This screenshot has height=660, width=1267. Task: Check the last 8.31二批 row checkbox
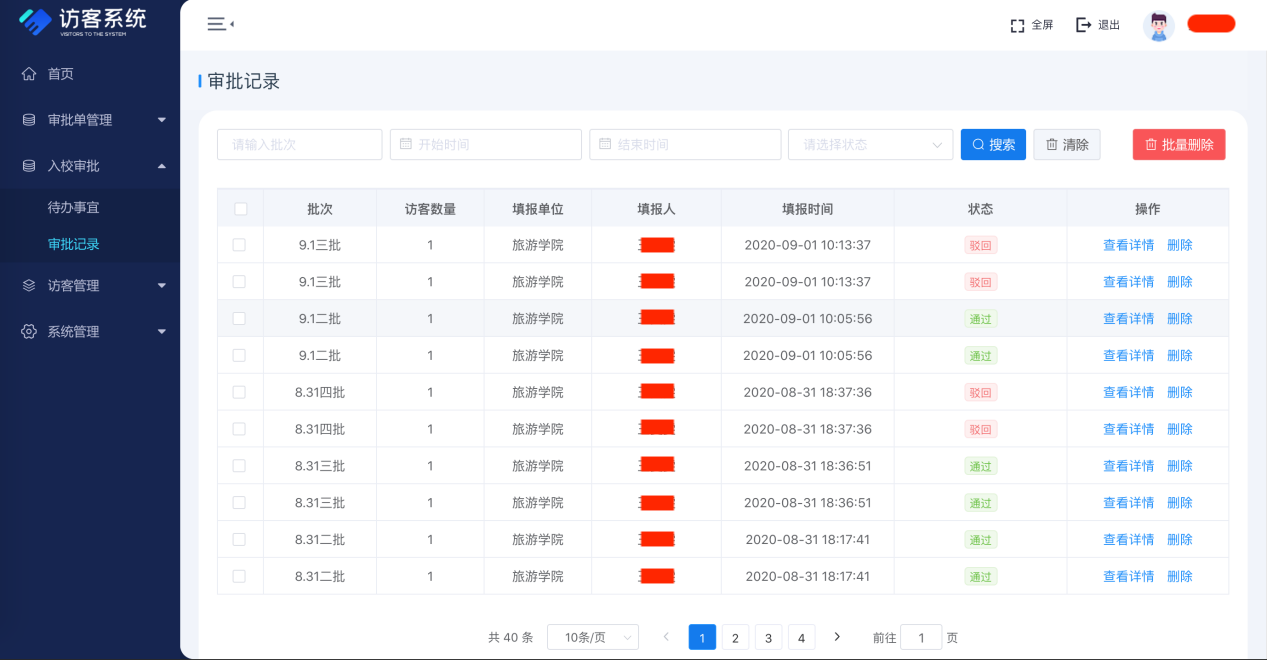(239, 576)
